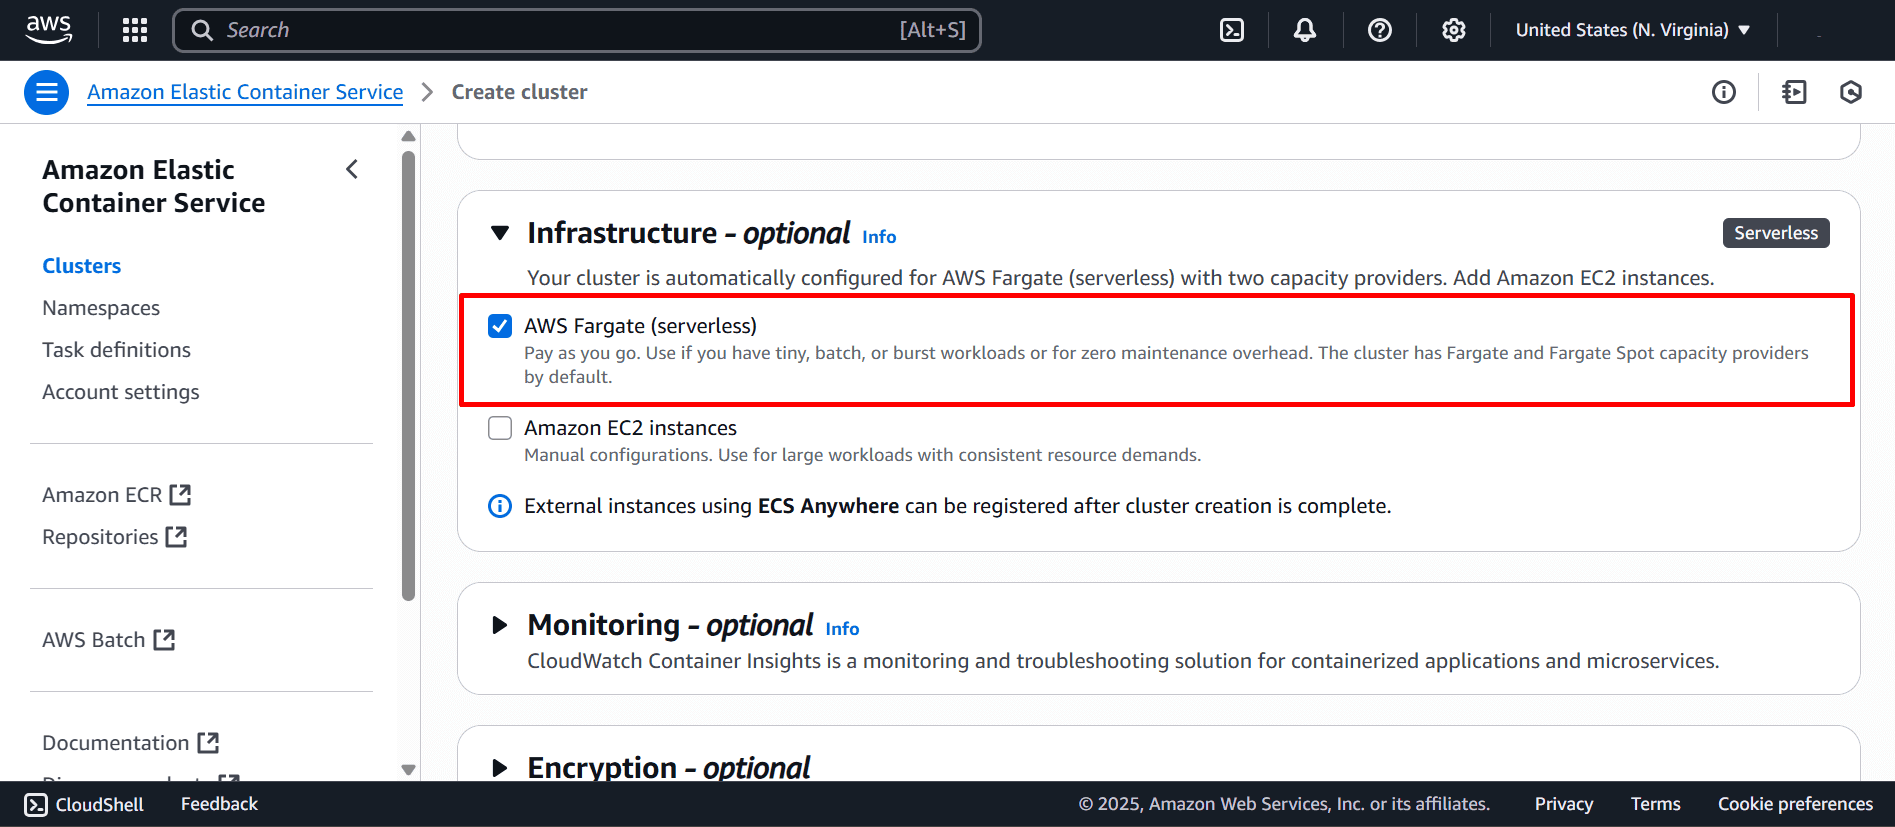Open the Repositories navigation link
This screenshot has width=1895, height=827.
[100, 537]
